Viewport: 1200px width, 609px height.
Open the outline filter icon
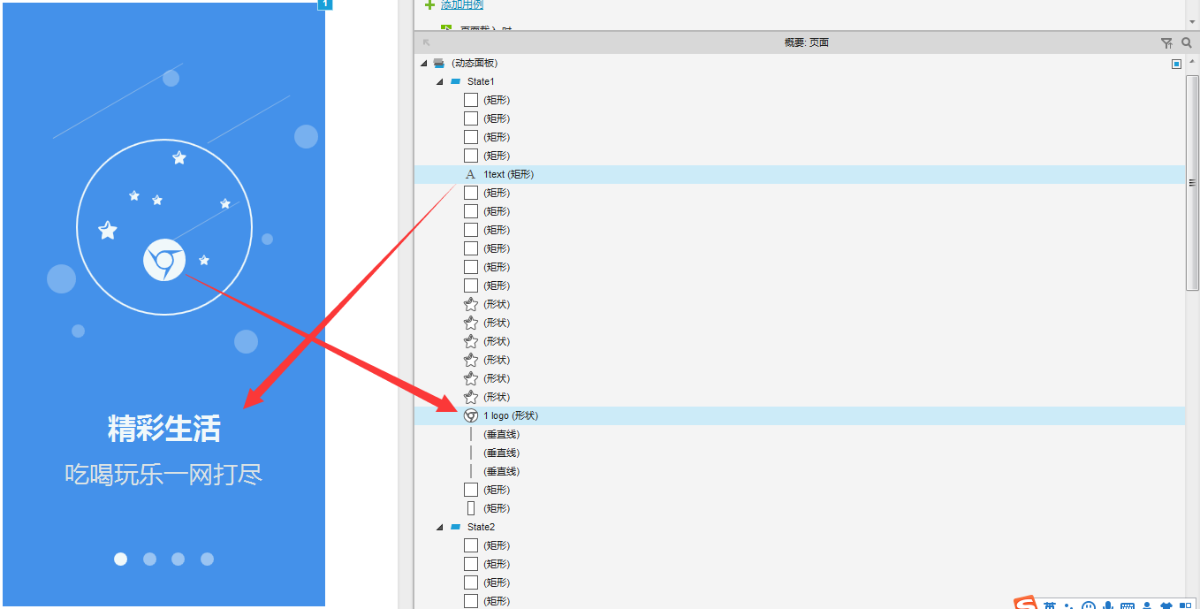[1166, 43]
